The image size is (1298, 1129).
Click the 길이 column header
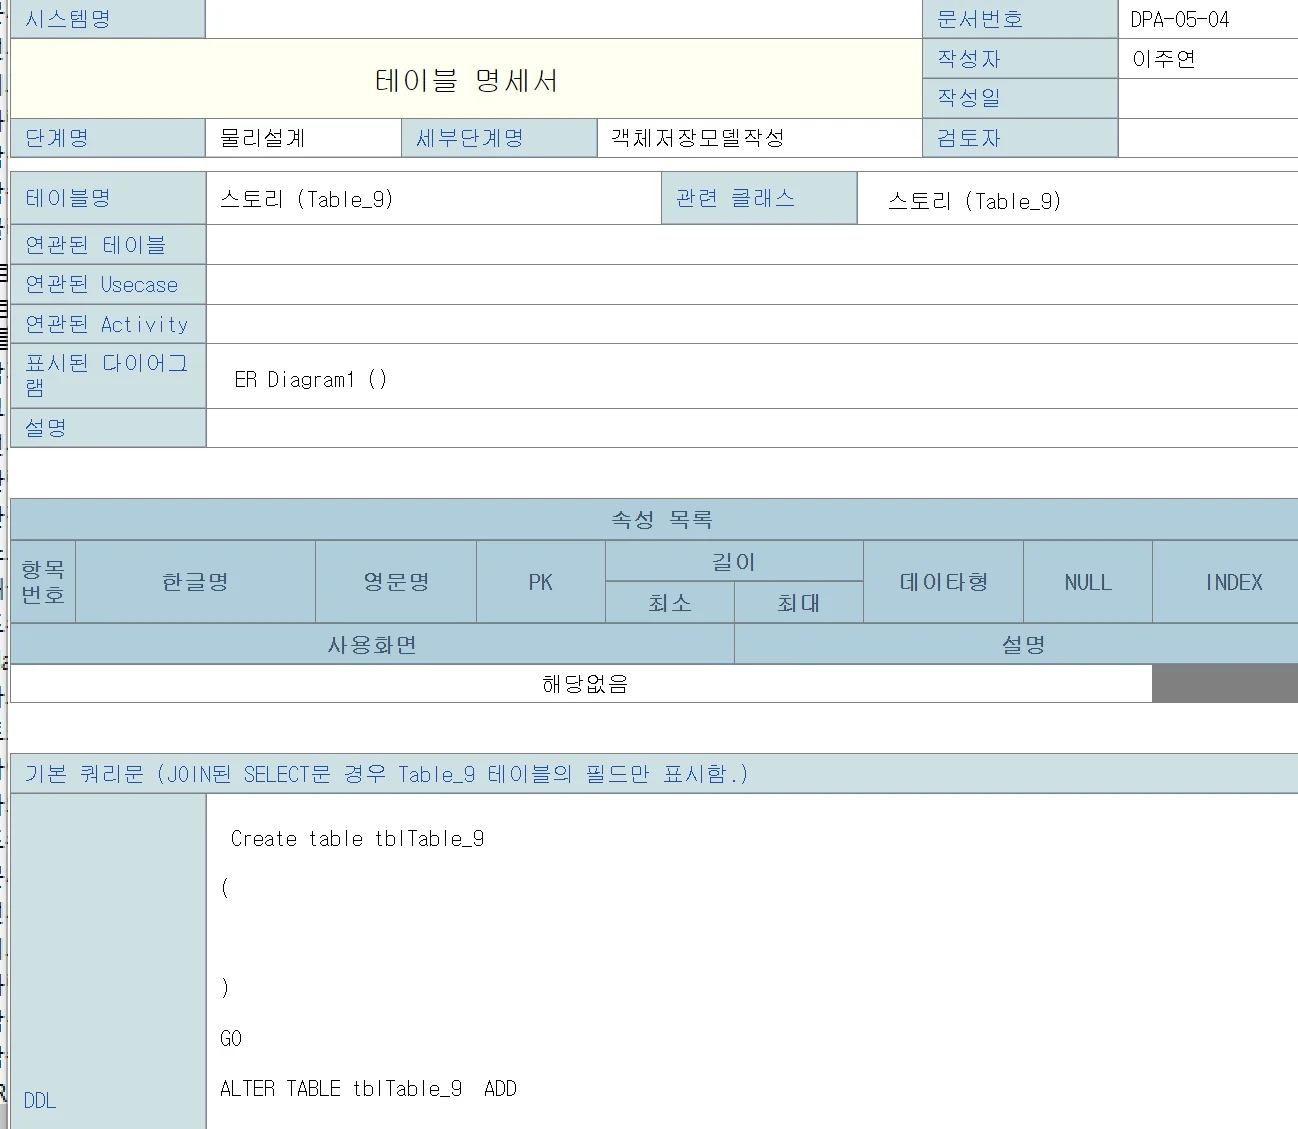[734, 561]
